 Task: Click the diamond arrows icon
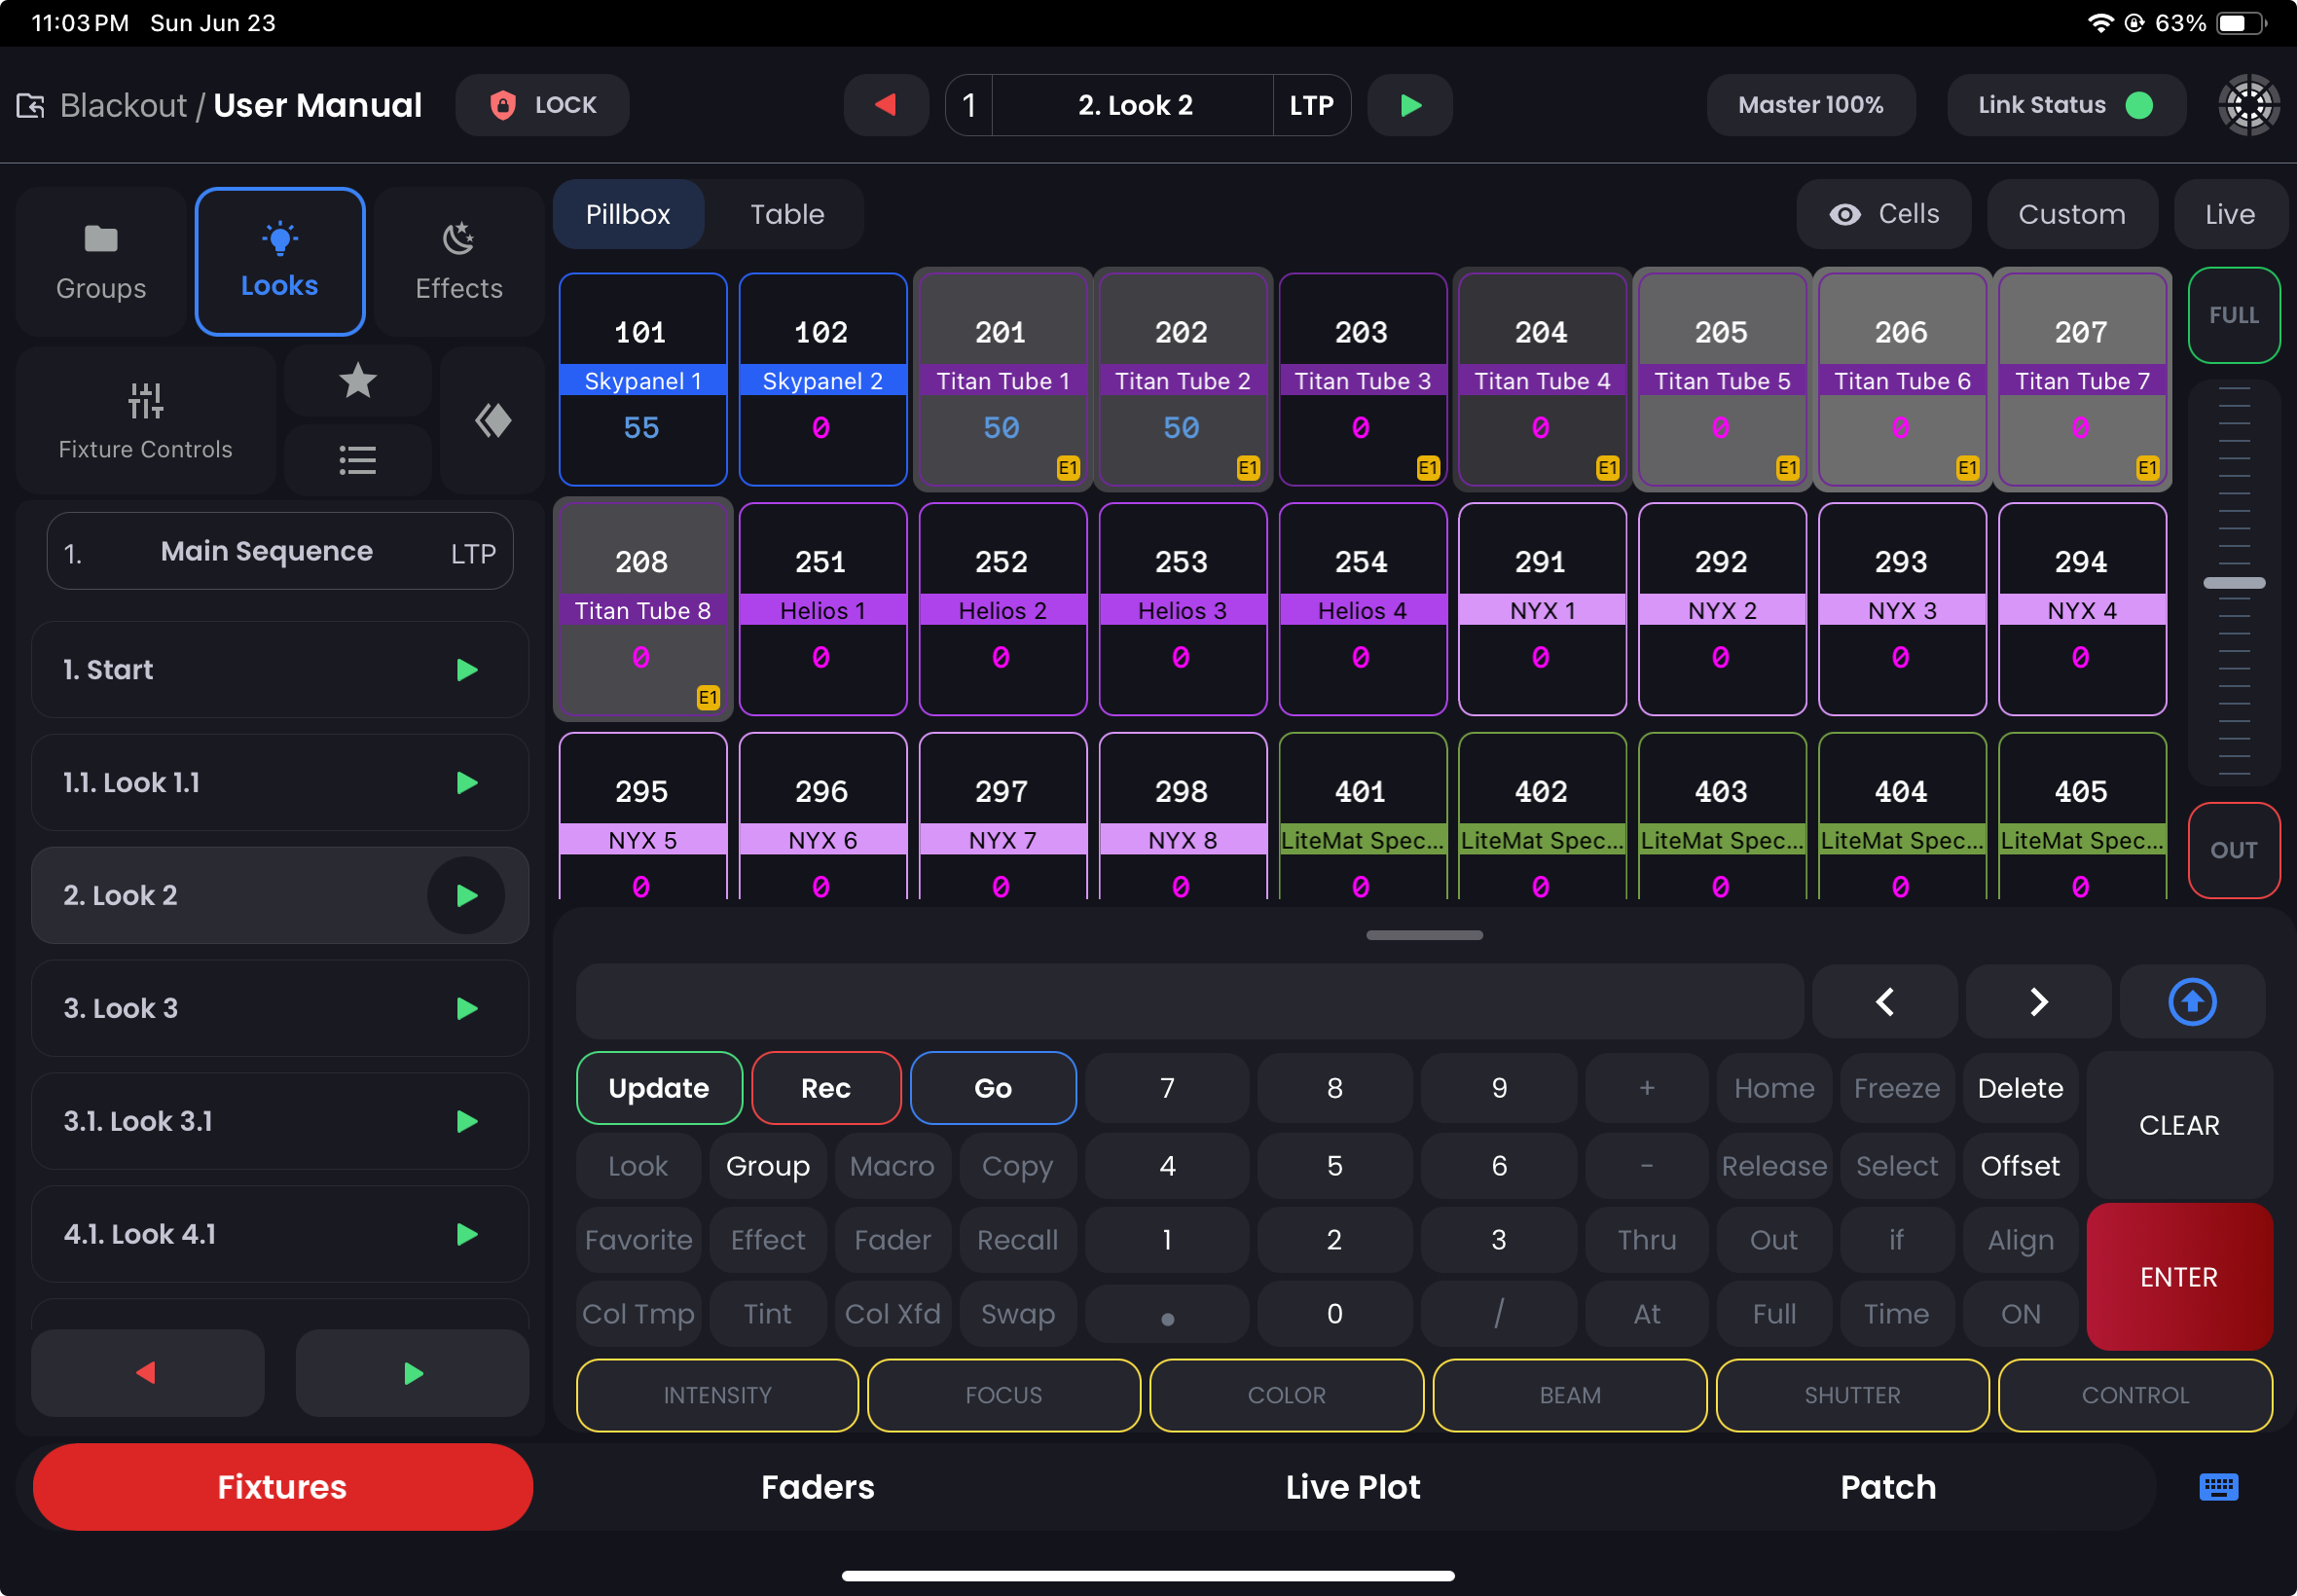[x=492, y=421]
